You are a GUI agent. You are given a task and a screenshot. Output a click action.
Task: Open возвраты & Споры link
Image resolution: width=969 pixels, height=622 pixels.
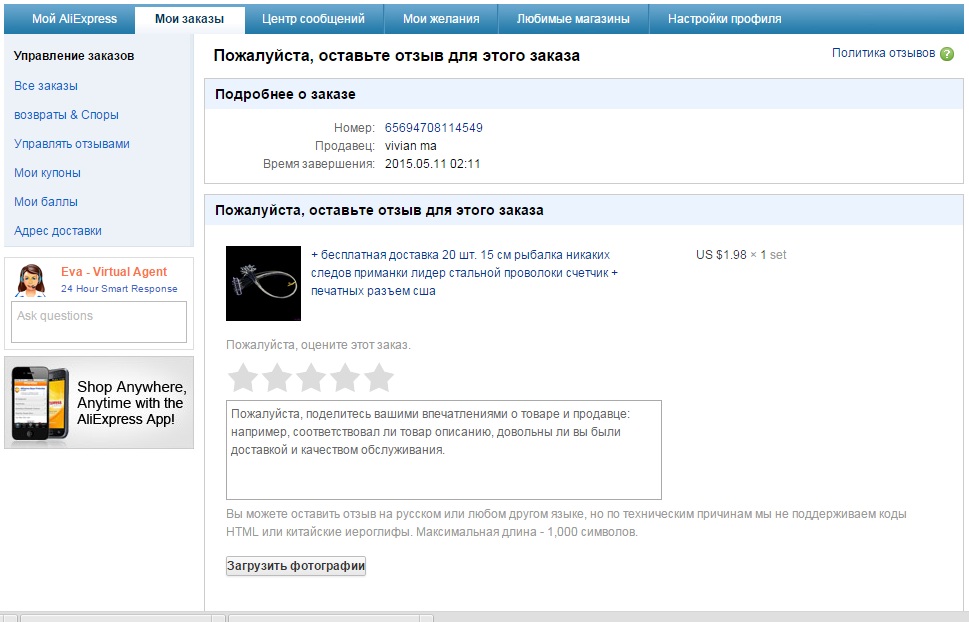click(x=66, y=115)
